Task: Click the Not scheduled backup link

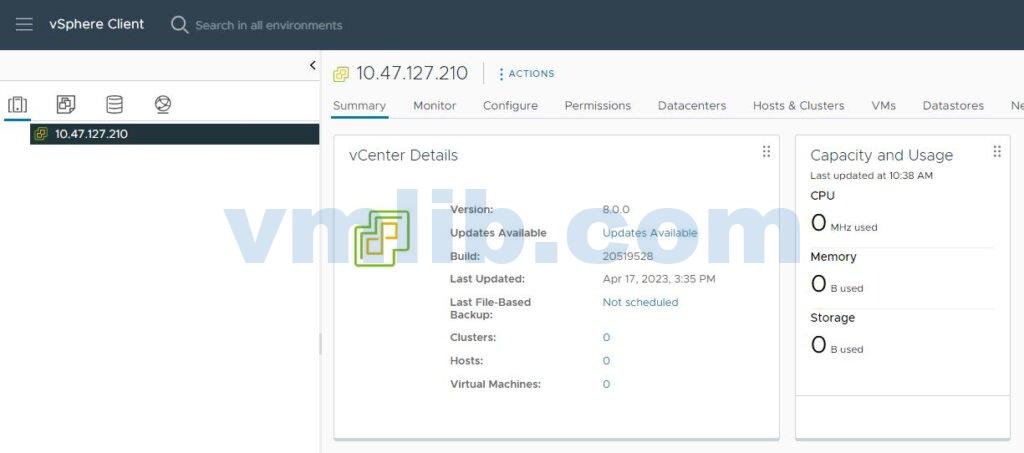Action: click(640, 302)
